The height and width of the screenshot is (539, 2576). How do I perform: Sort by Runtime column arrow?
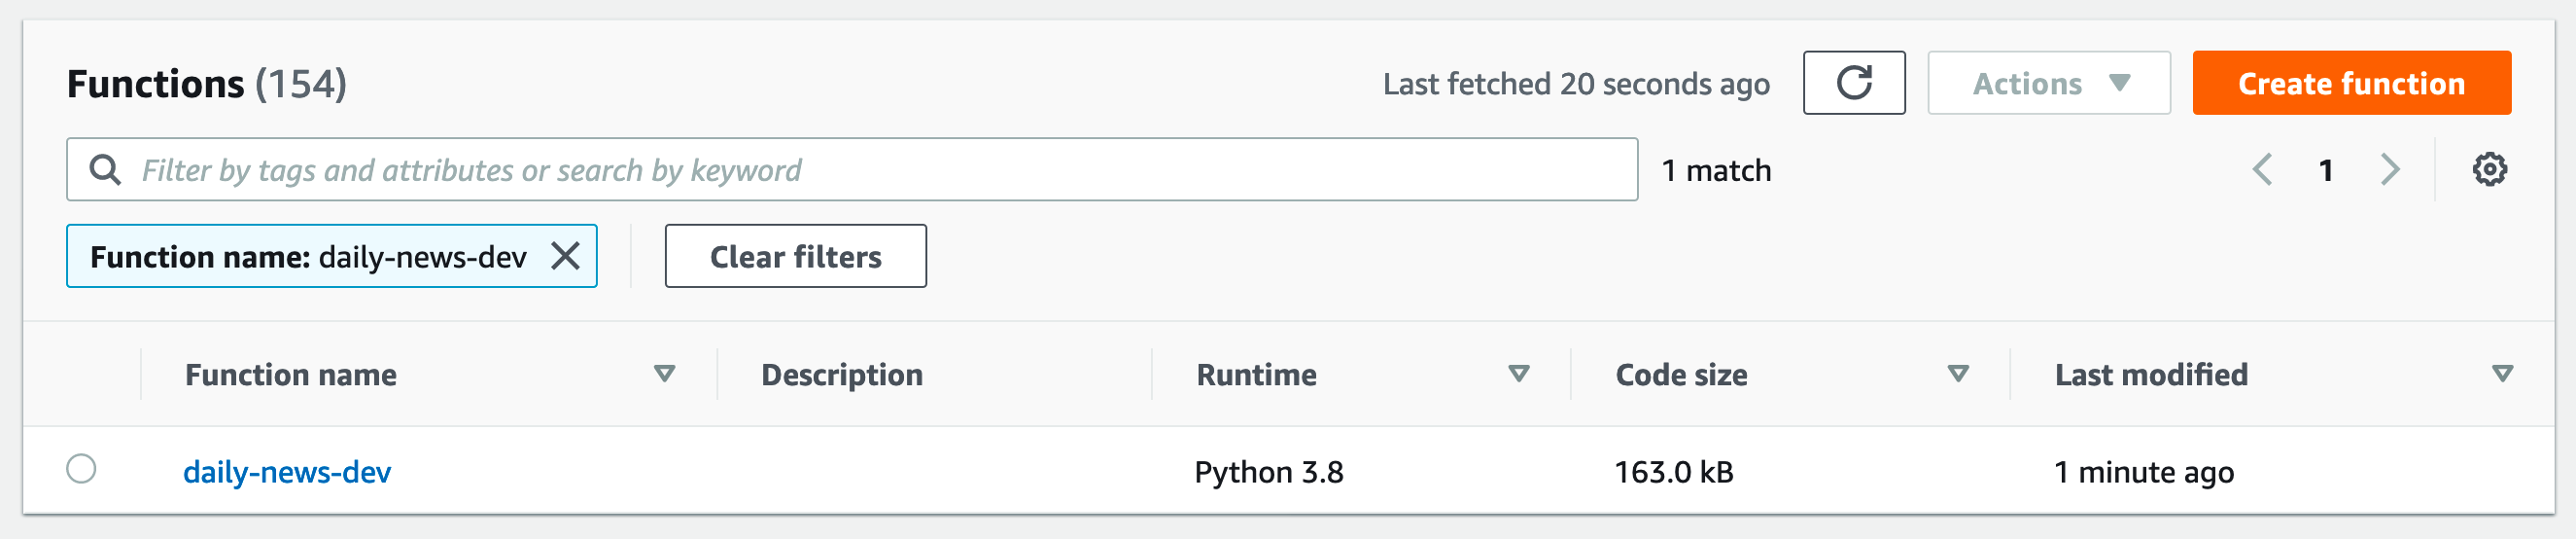coord(1518,374)
